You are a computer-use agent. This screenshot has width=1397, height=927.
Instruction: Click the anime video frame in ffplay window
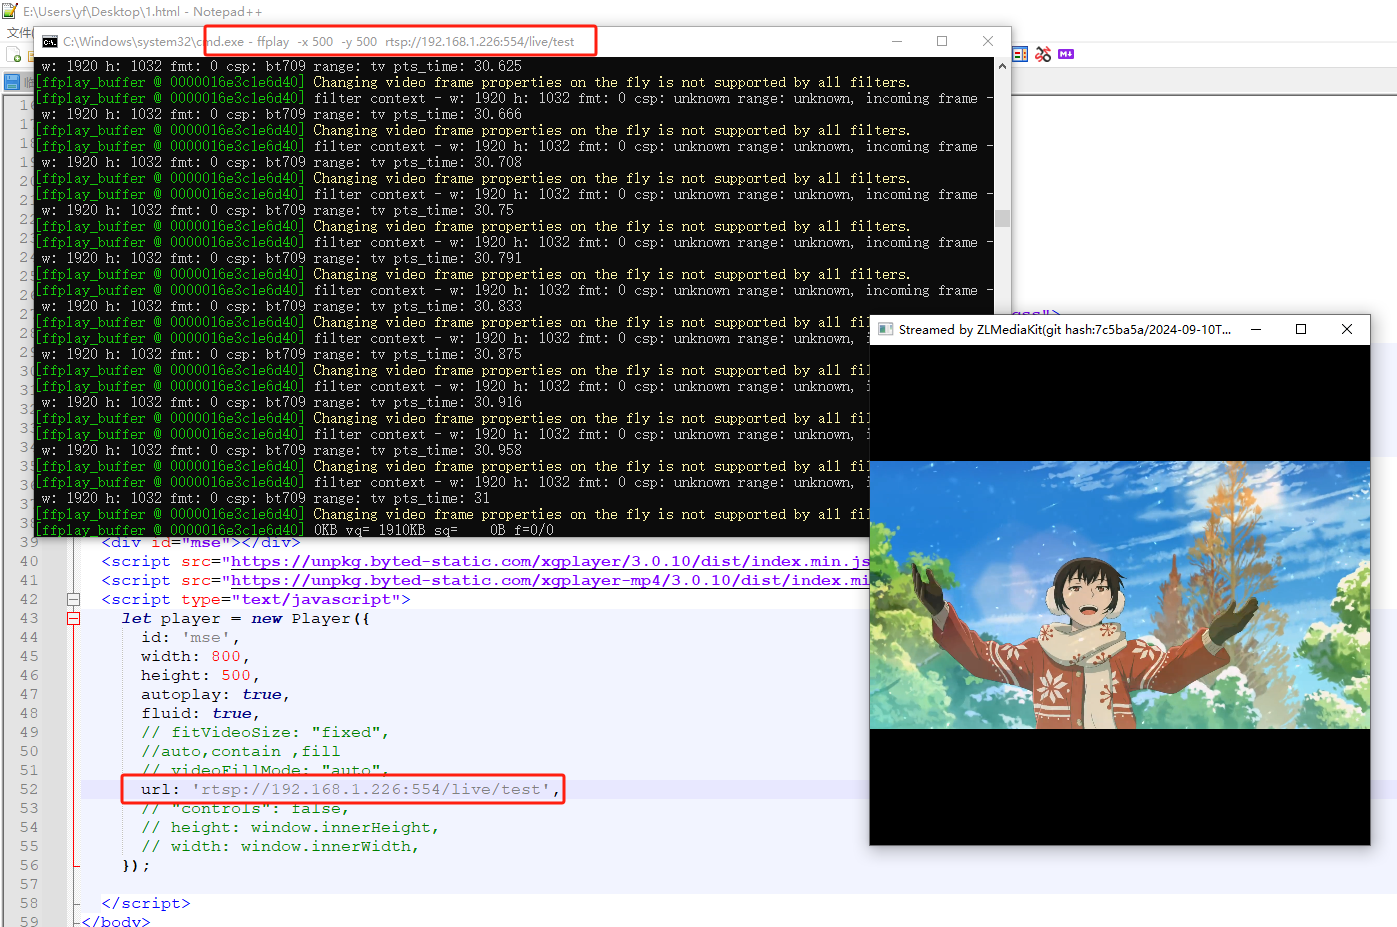point(1120,595)
